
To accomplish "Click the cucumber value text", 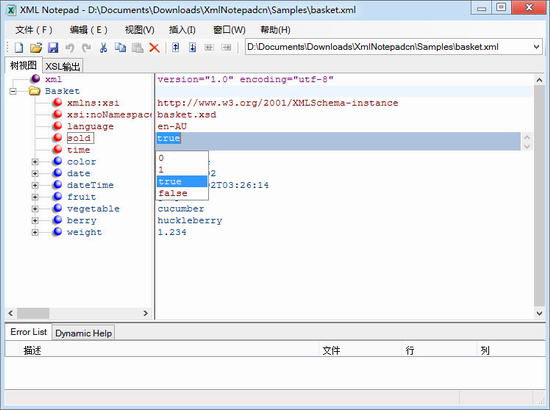I will 181,209.
